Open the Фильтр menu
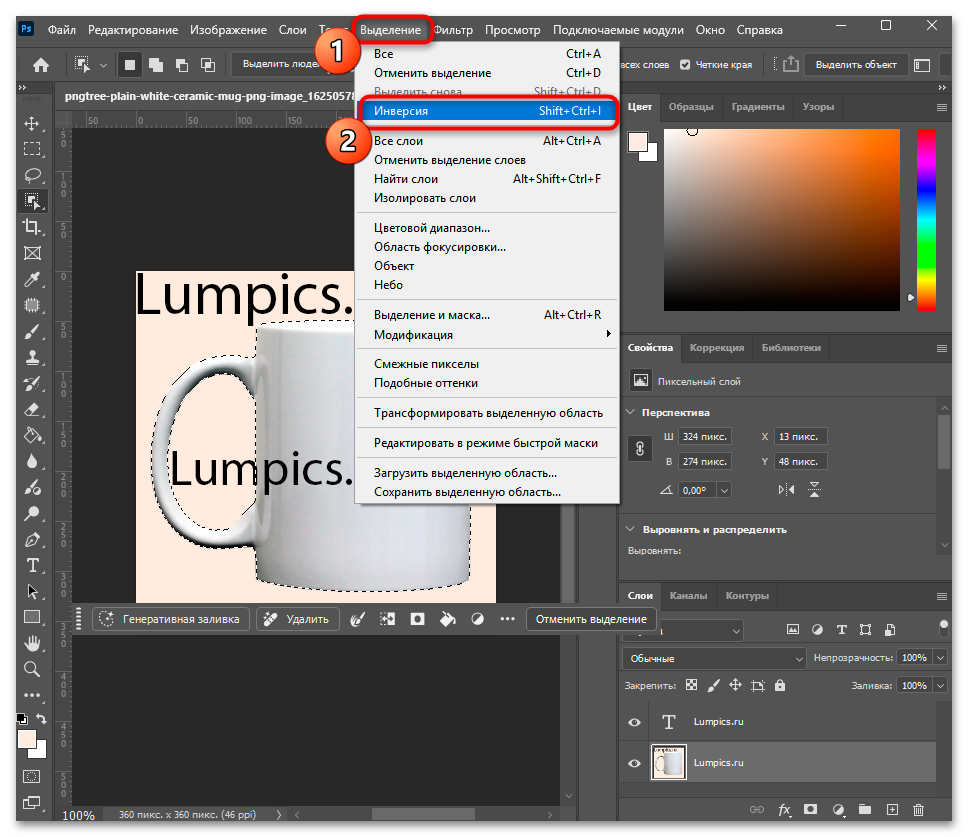The width and height of the screenshot is (968, 837). [453, 30]
